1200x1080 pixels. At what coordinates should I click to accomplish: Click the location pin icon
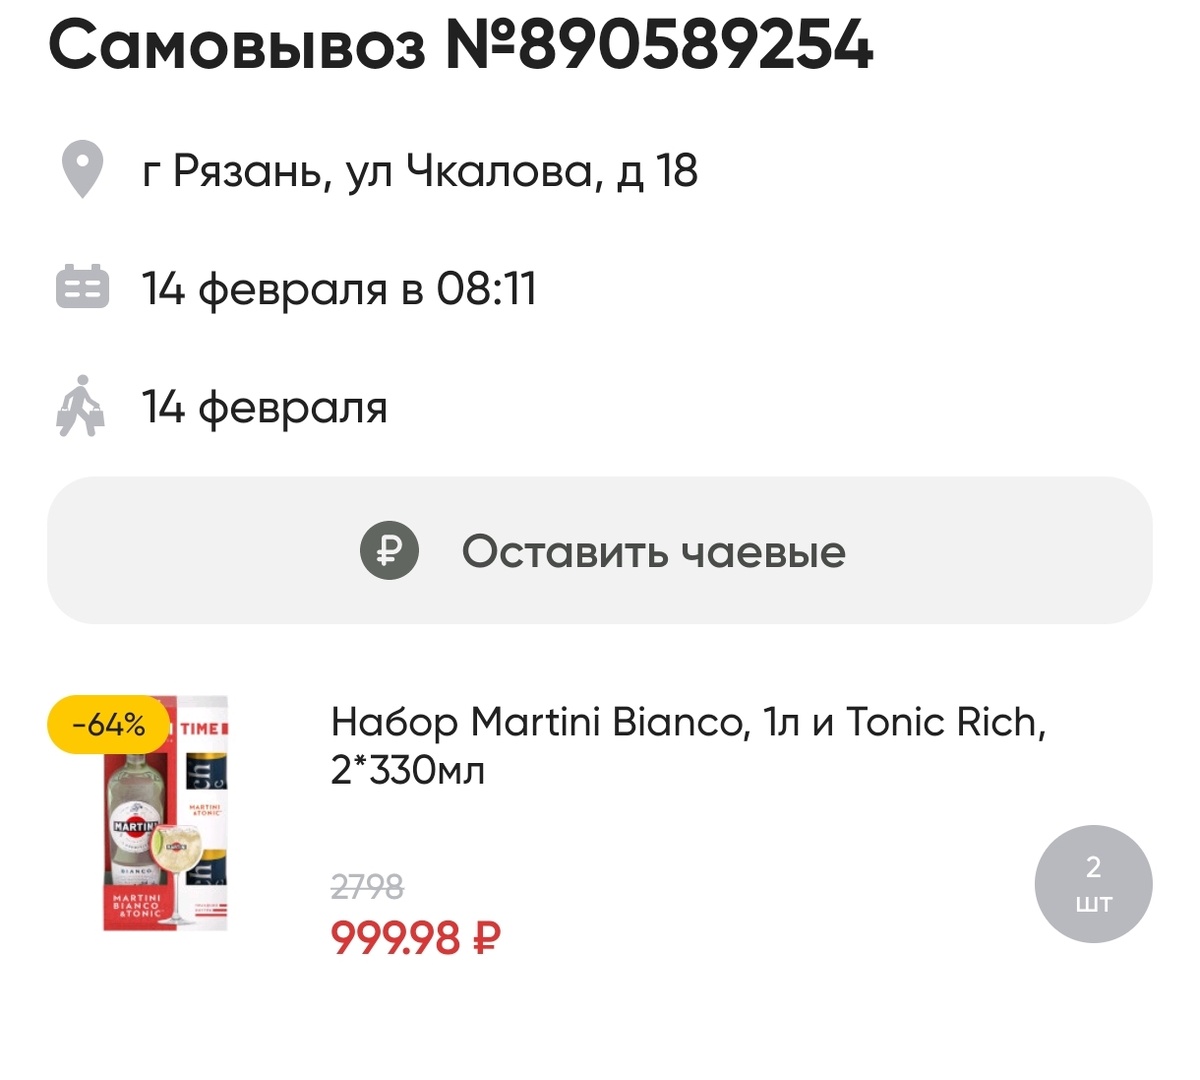[x=82, y=170]
